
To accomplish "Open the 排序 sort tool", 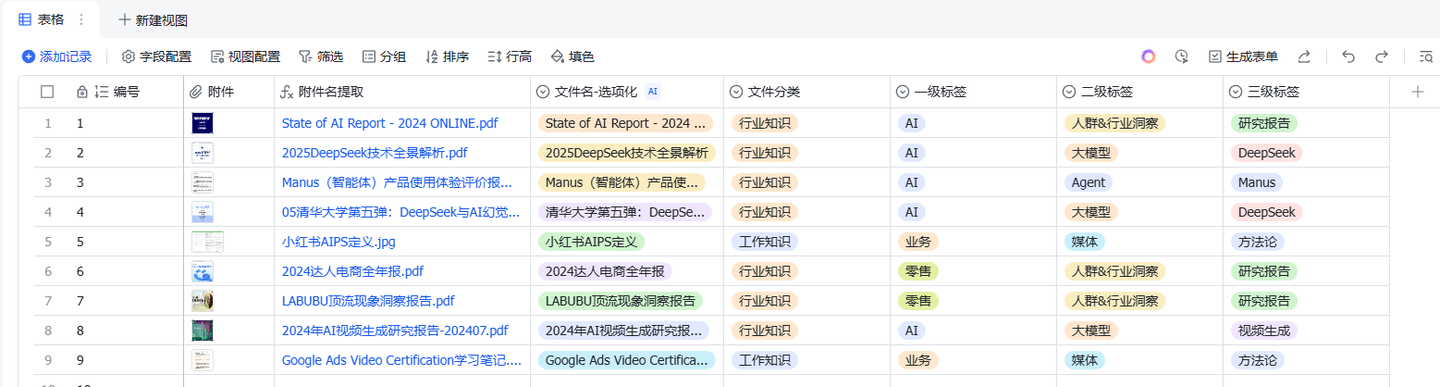I will (x=447, y=57).
